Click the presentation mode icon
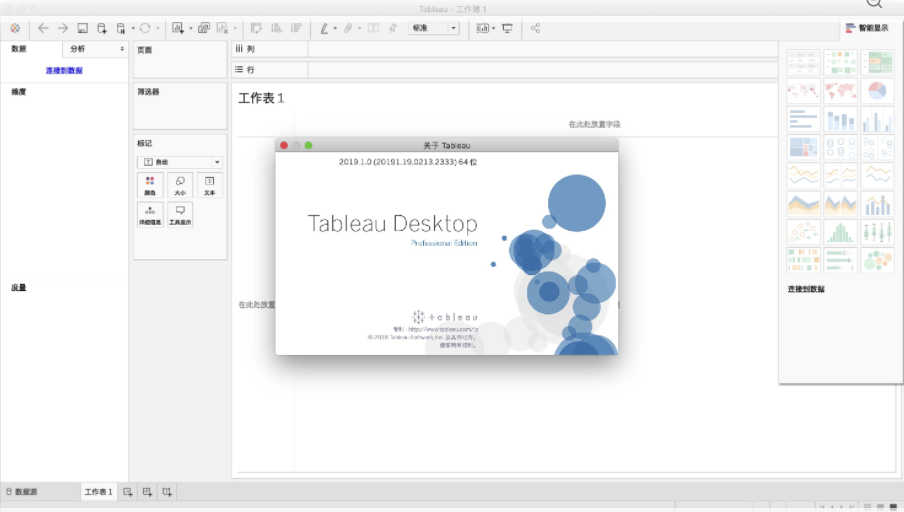This screenshot has width=904, height=512. [x=507, y=28]
